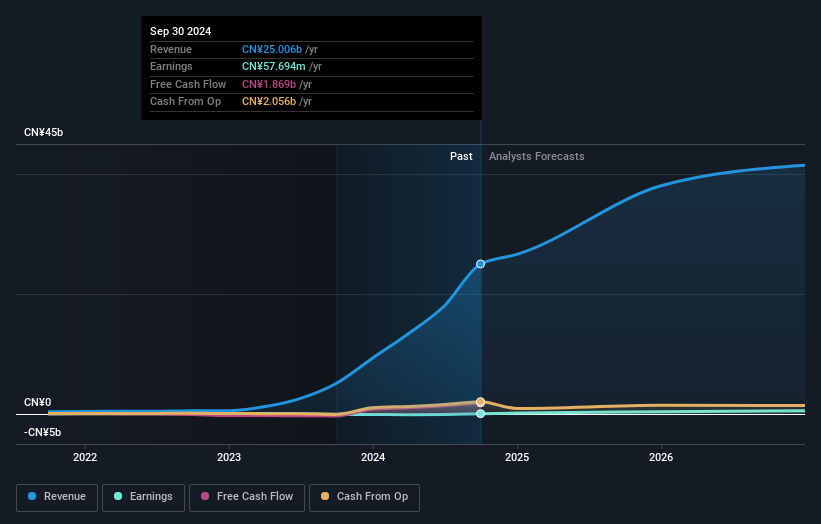Click the Cash From Op data point marker
This screenshot has width=821, height=524.
pos(480,402)
